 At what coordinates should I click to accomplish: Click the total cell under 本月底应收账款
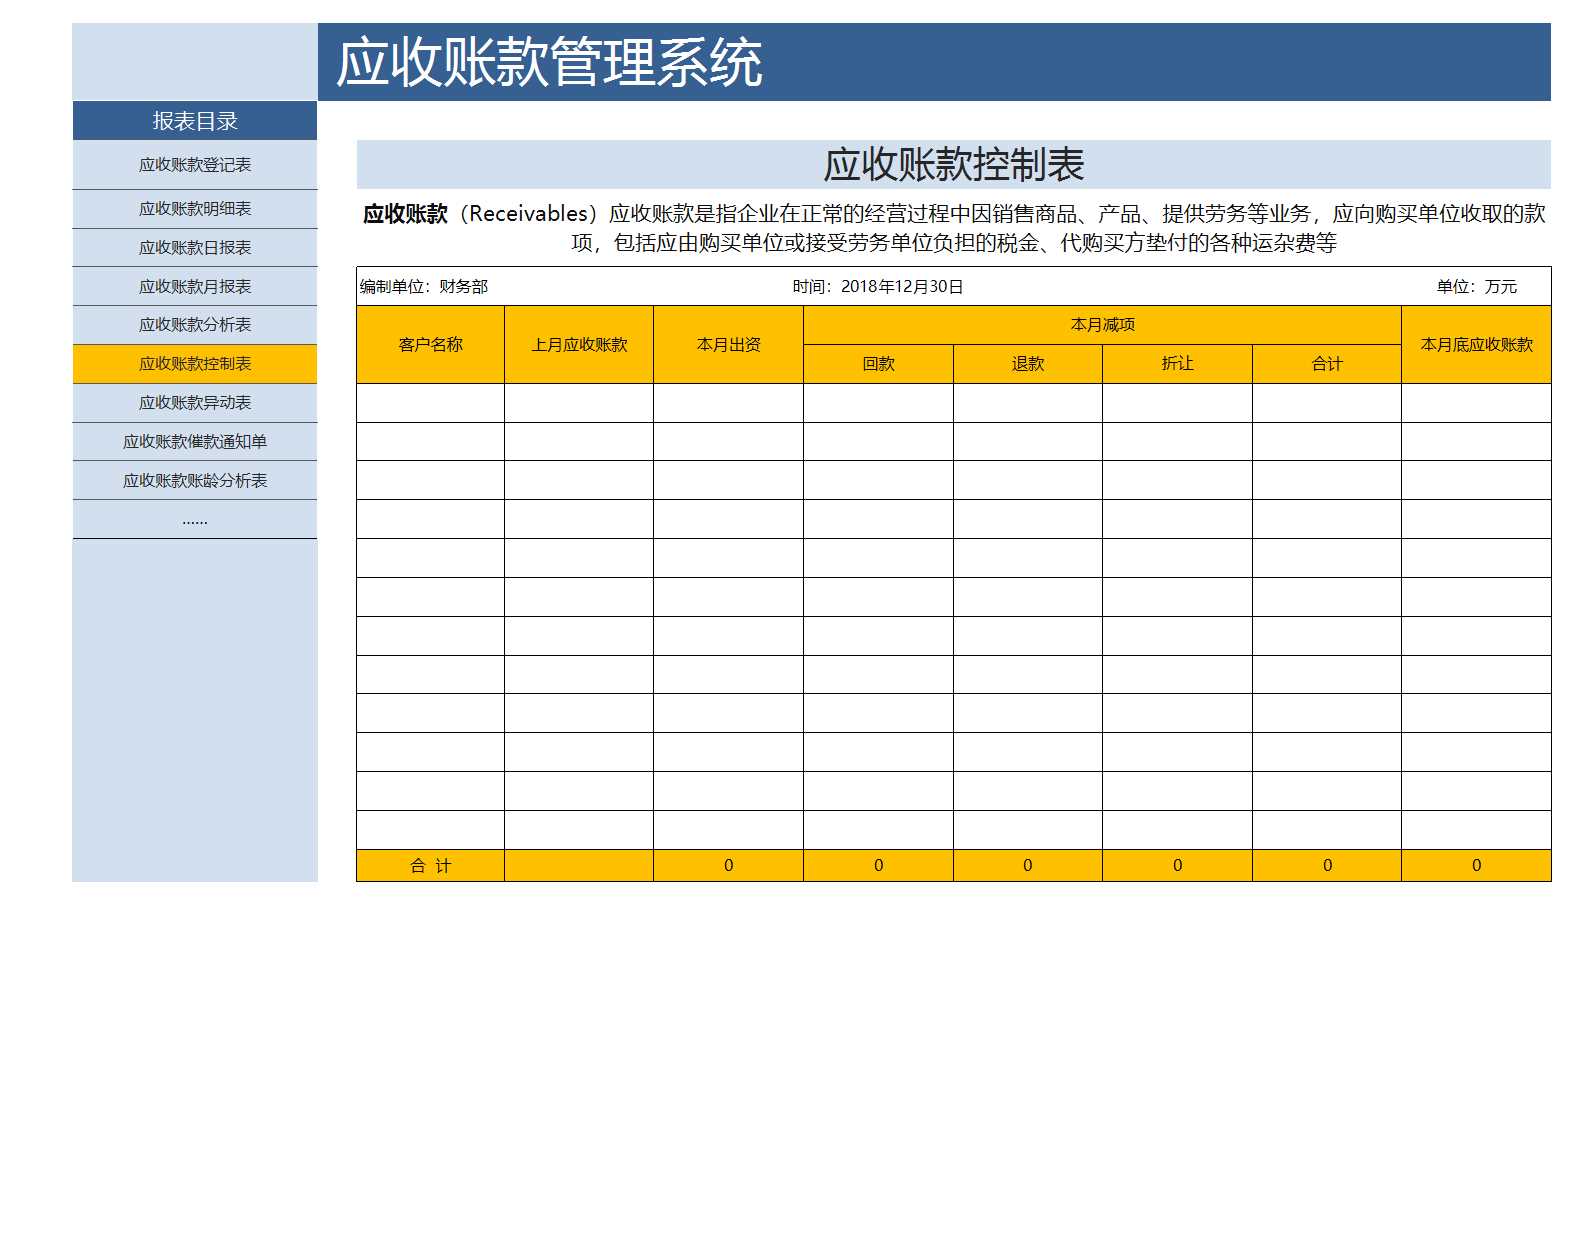1477,866
